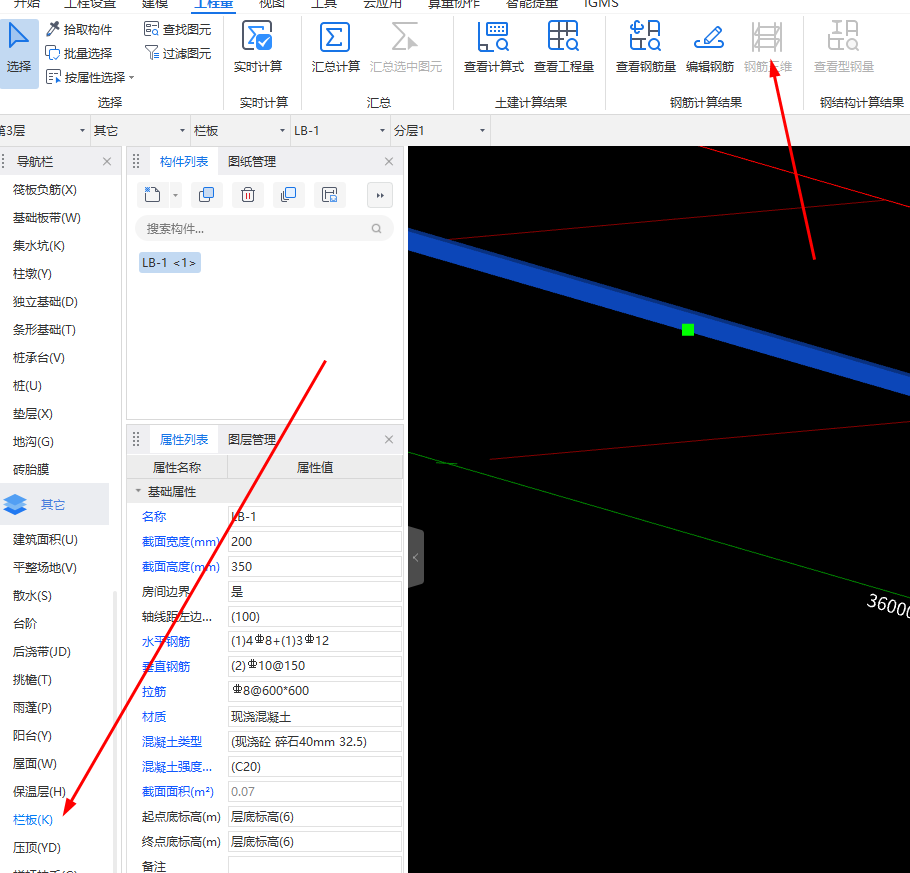Click the 起点底标高 value field
This screenshot has height=873, width=910.
click(x=315, y=816)
